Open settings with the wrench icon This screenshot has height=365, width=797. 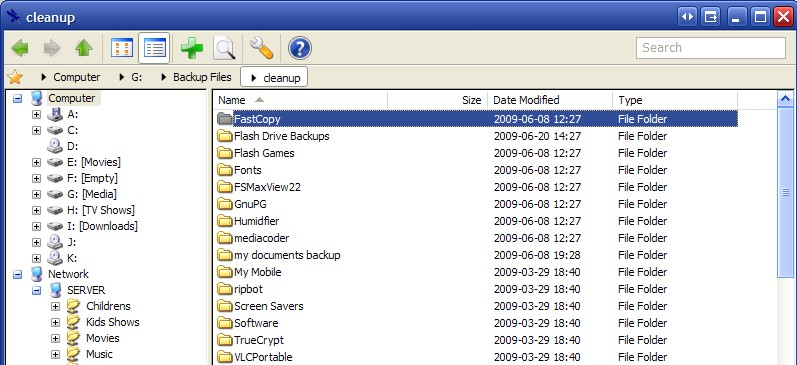click(261, 48)
